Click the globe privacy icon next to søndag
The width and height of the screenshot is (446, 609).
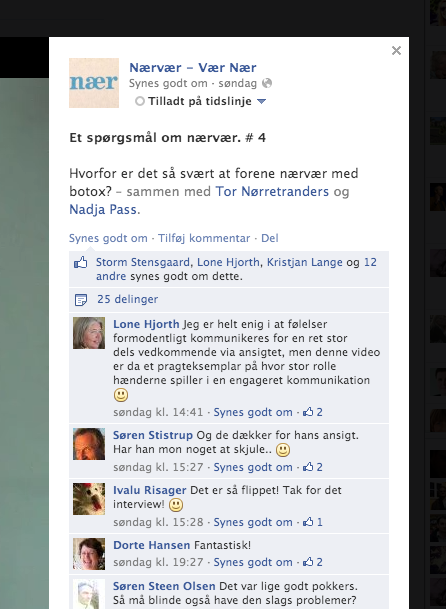pyautogui.click(x=267, y=83)
